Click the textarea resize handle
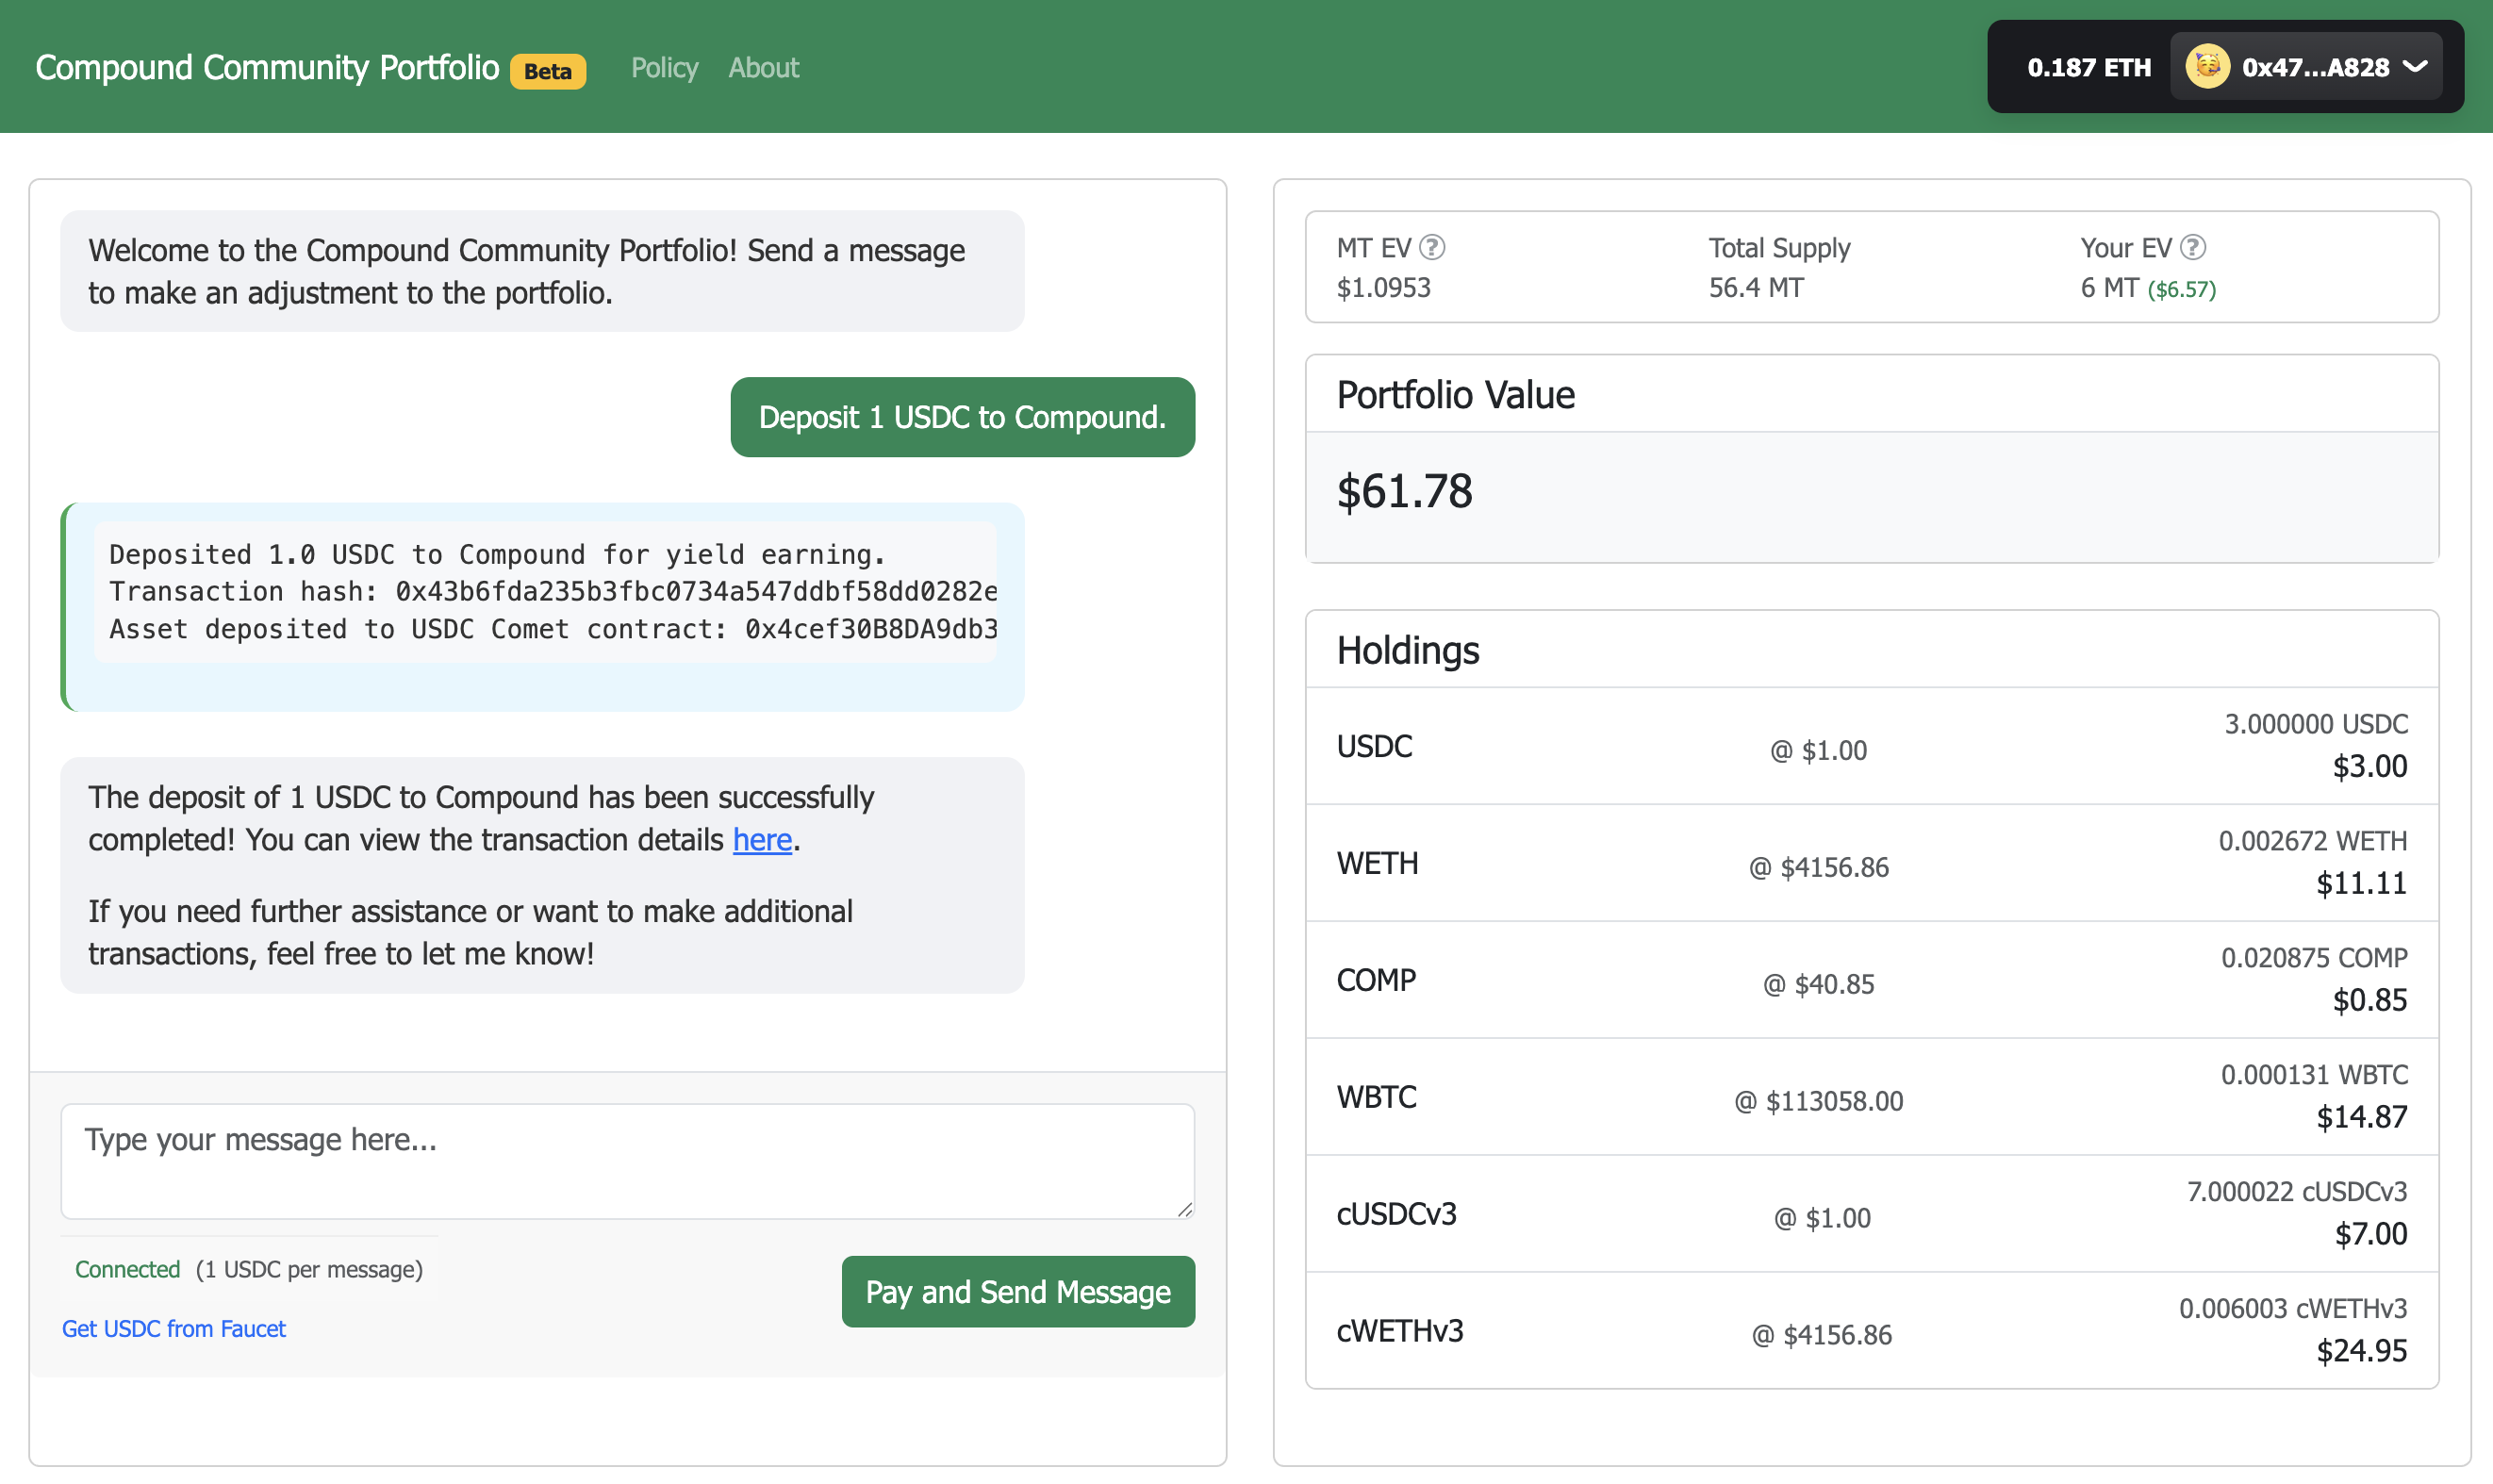This screenshot has height=1484, width=2493. coord(1185,1209)
